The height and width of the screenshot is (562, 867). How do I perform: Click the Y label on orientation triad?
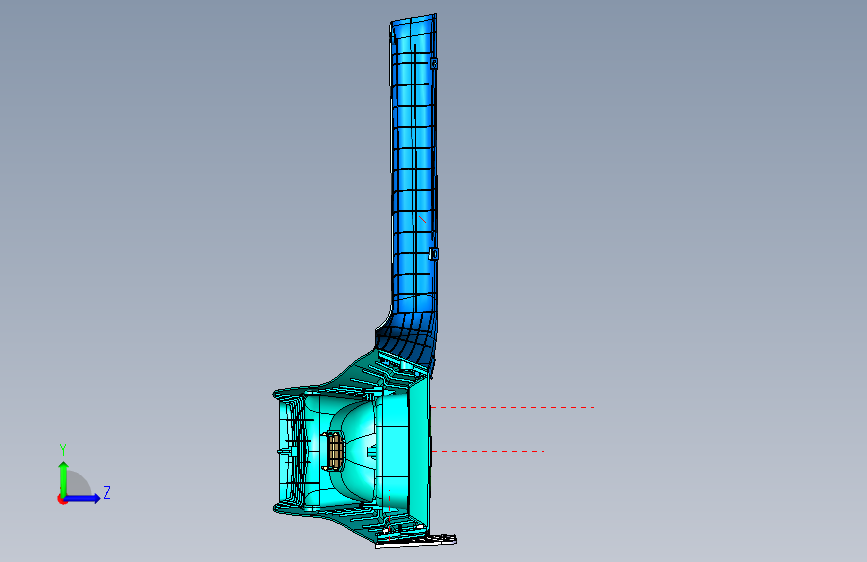pyautogui.click(x=63, y=450)
